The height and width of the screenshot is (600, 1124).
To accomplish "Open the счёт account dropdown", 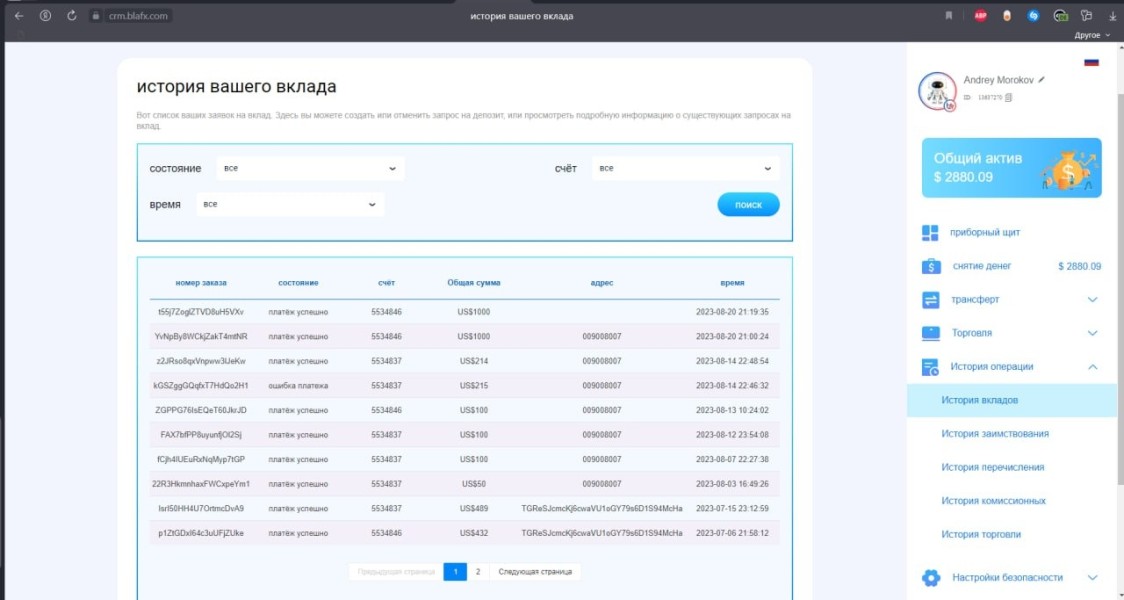I will point(685,168).
